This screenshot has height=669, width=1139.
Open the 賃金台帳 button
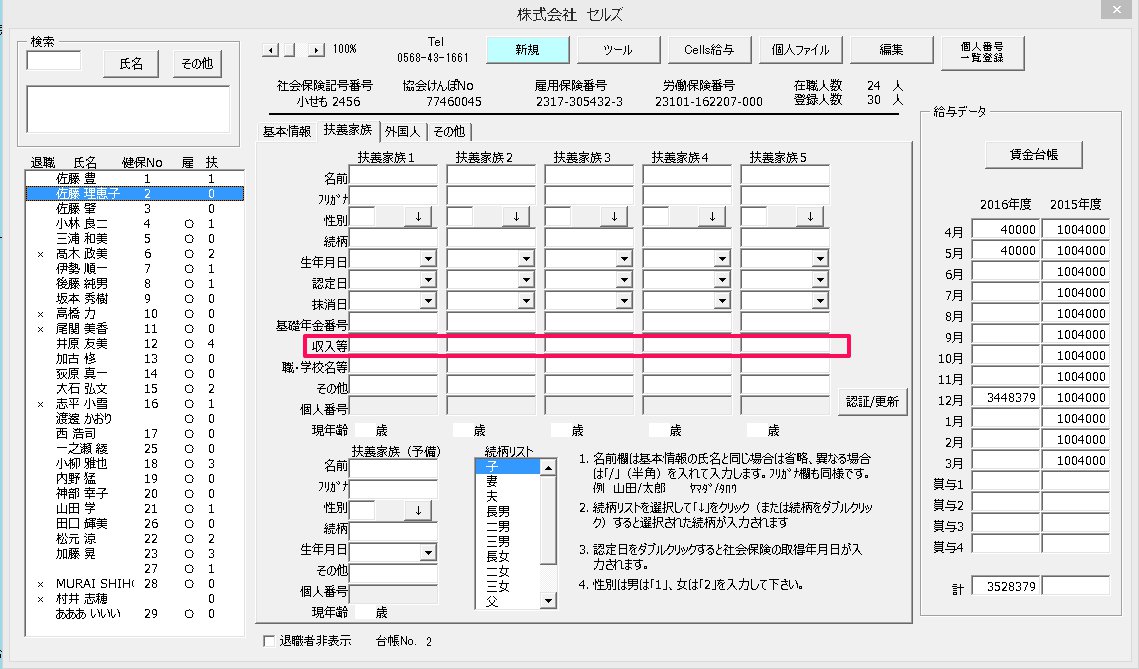point(1034,155)
